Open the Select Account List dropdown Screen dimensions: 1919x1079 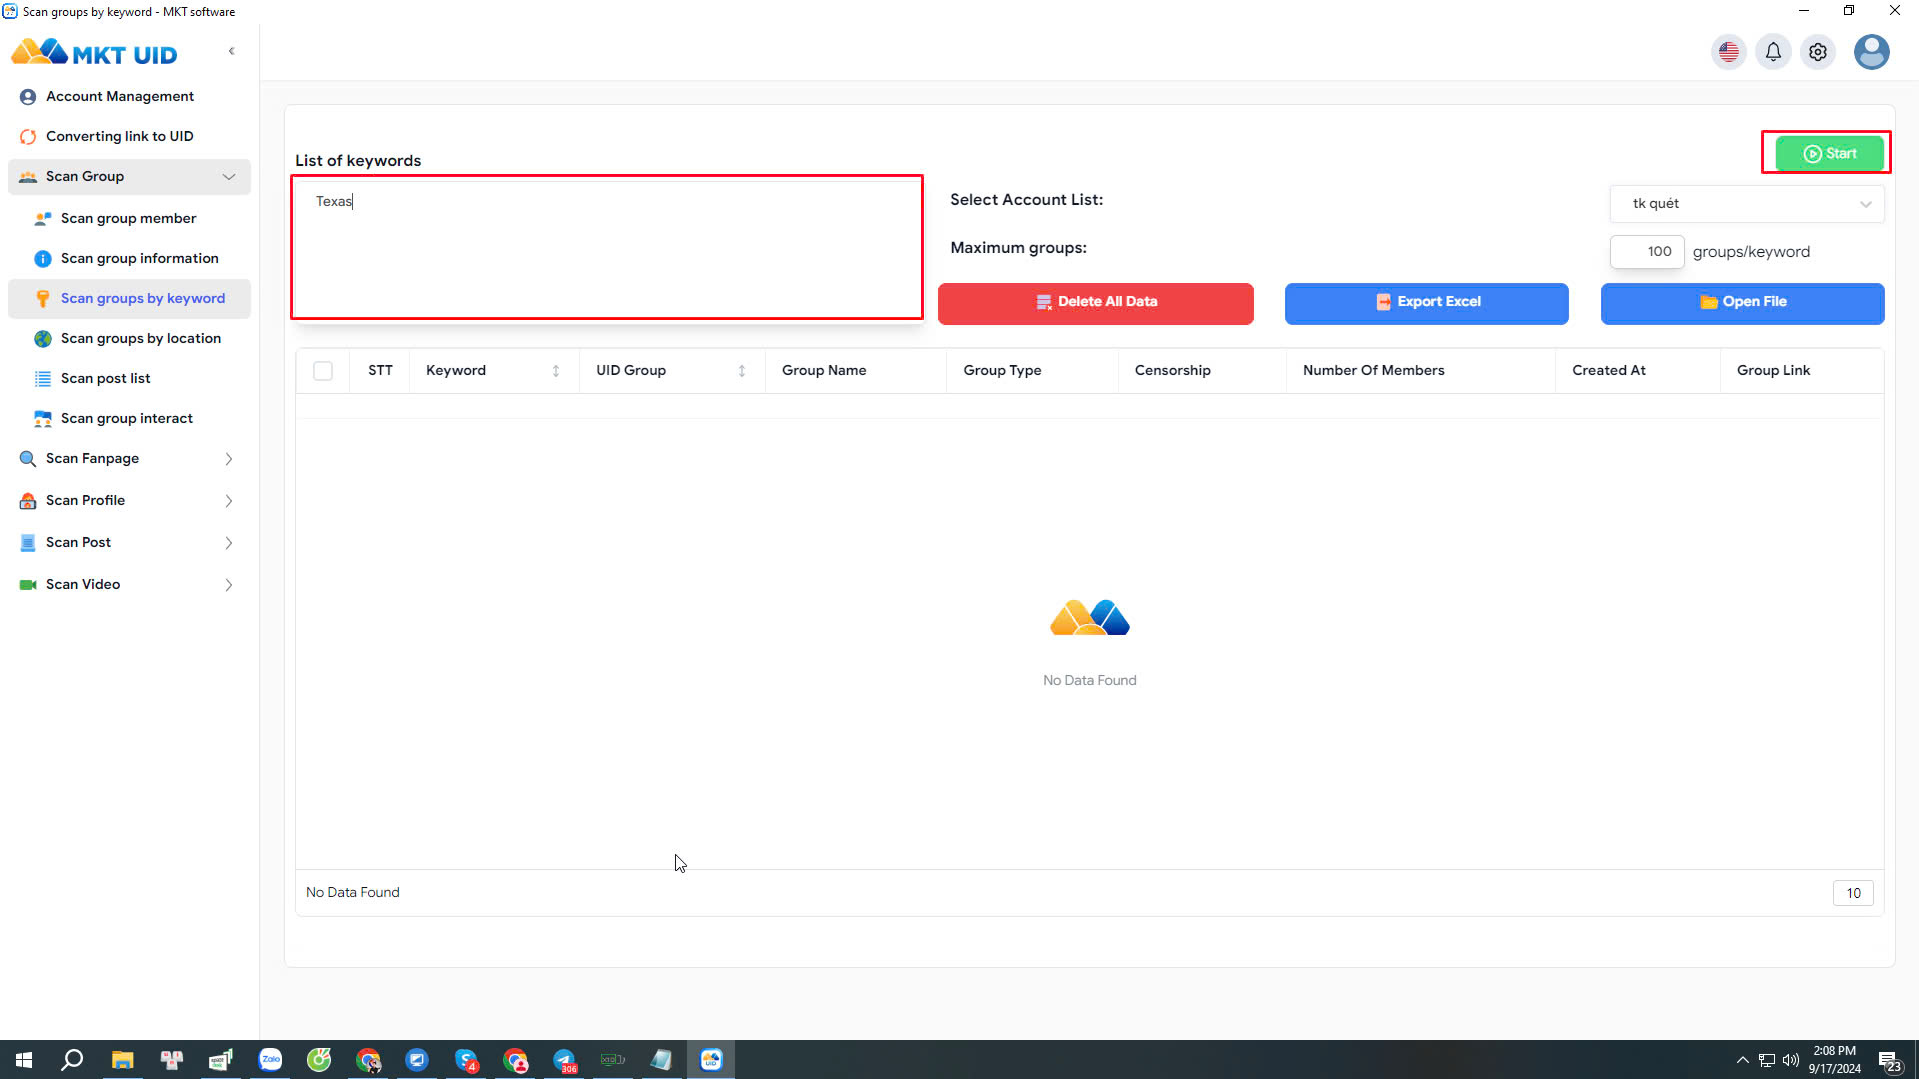[1747, 204]
